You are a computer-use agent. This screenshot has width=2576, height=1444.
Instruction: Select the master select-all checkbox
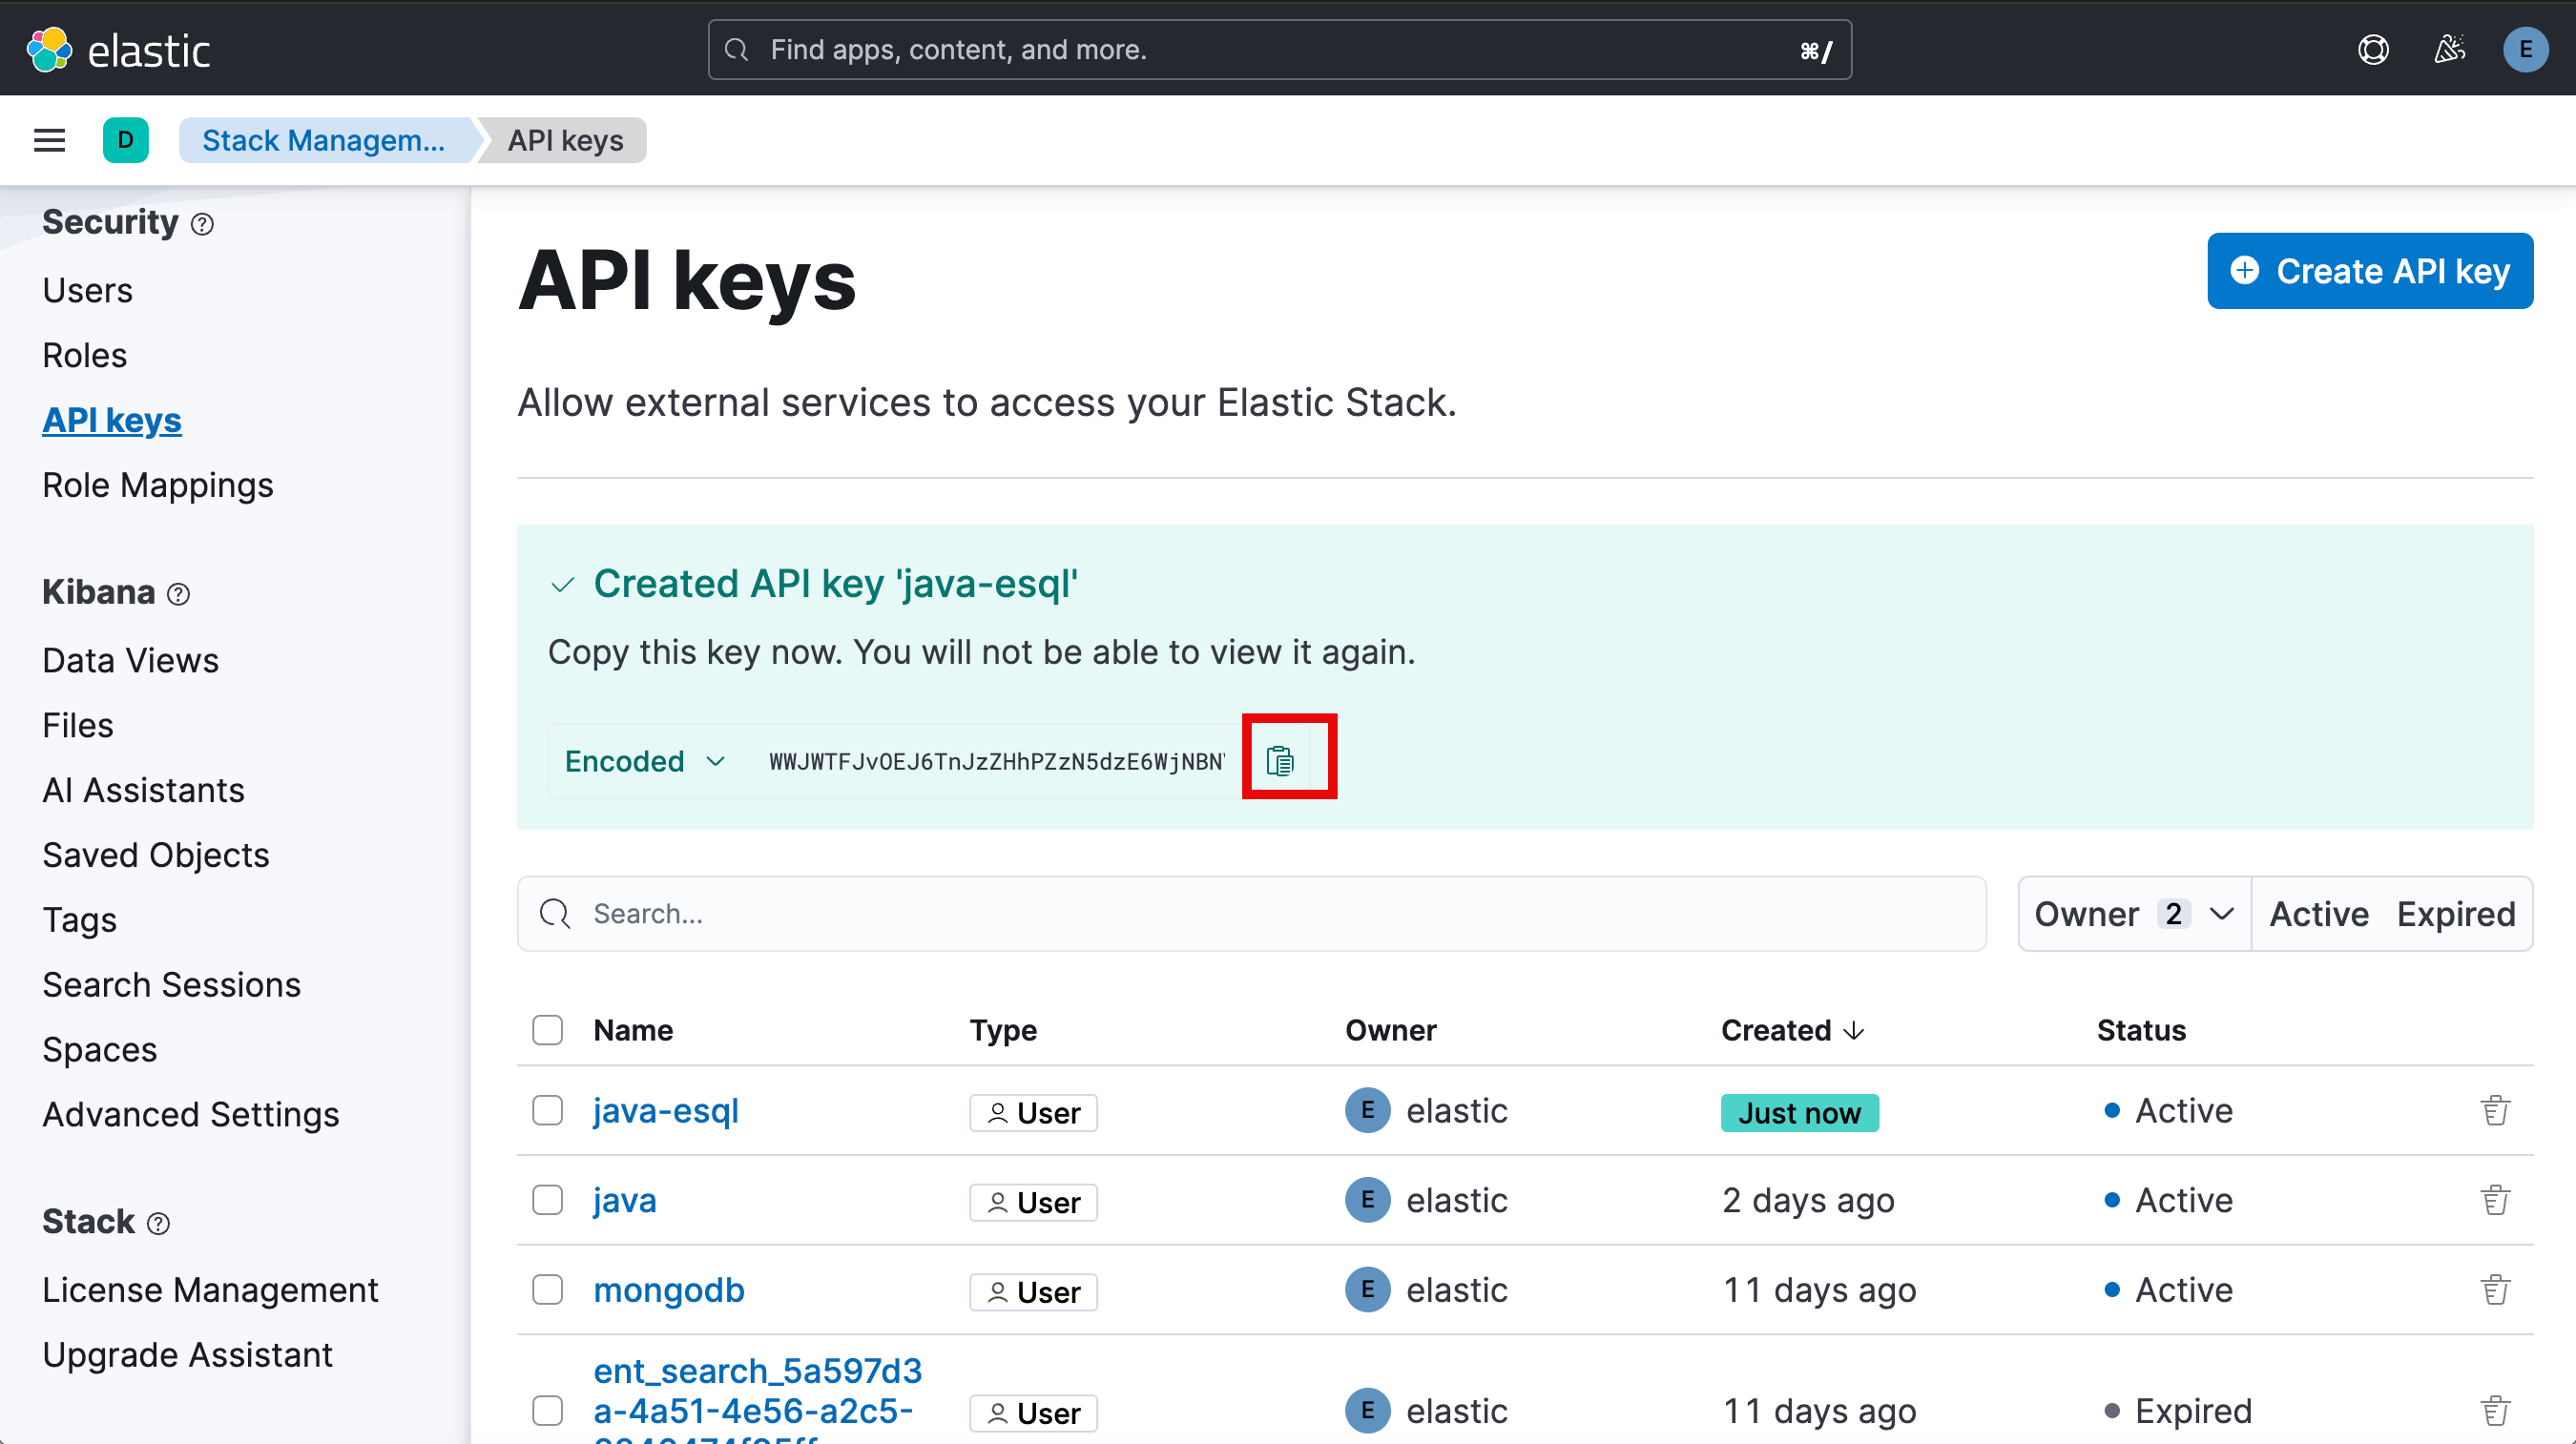coord(549,1028)
